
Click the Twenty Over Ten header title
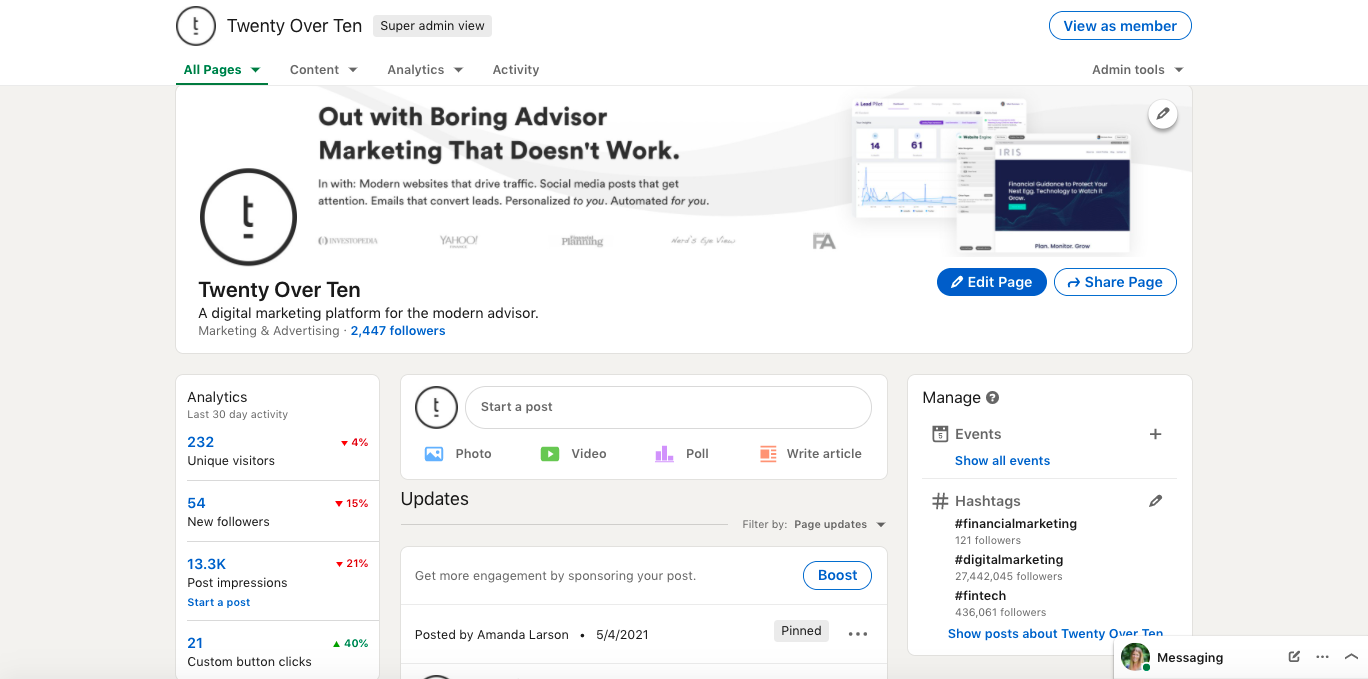[x=294, y=26]
